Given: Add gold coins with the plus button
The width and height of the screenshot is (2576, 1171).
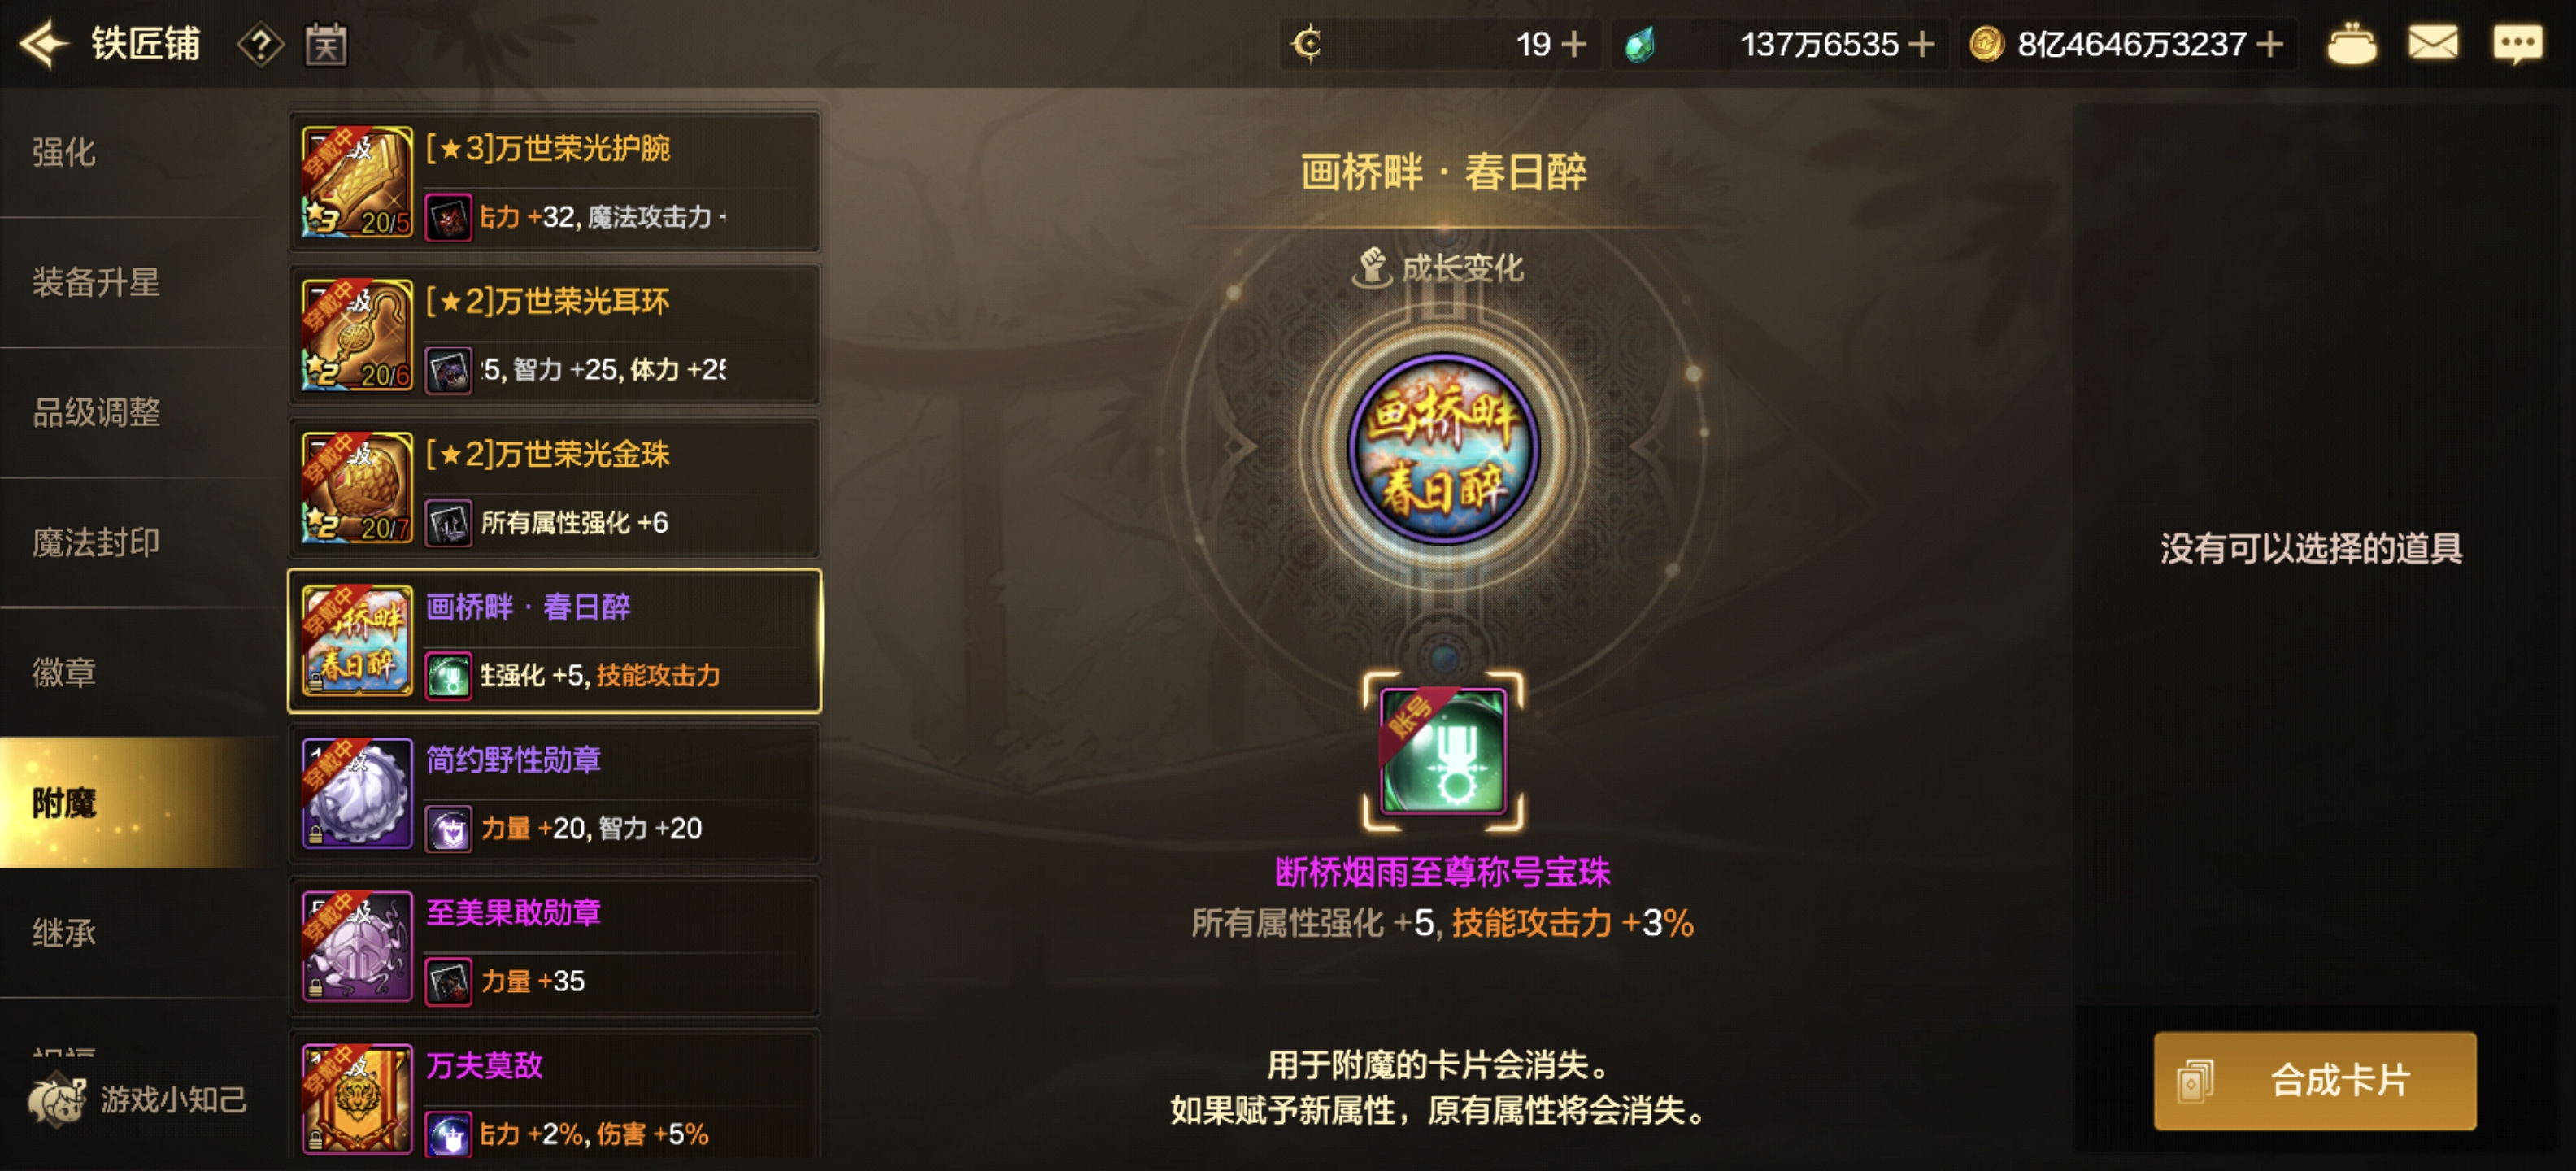Looking at the screenshot, I should (2269, 44).
